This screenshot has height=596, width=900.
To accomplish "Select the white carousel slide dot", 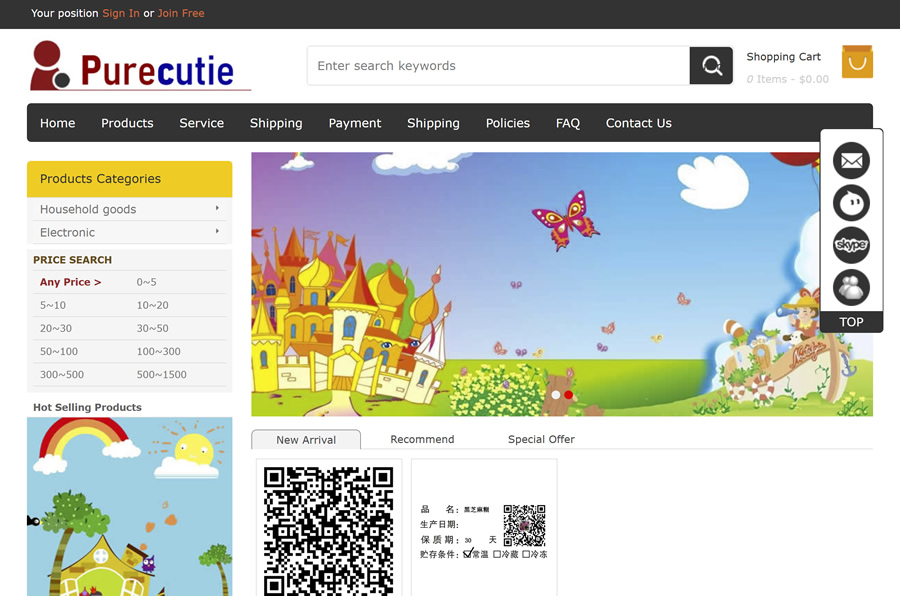I will tap(556, 395).
